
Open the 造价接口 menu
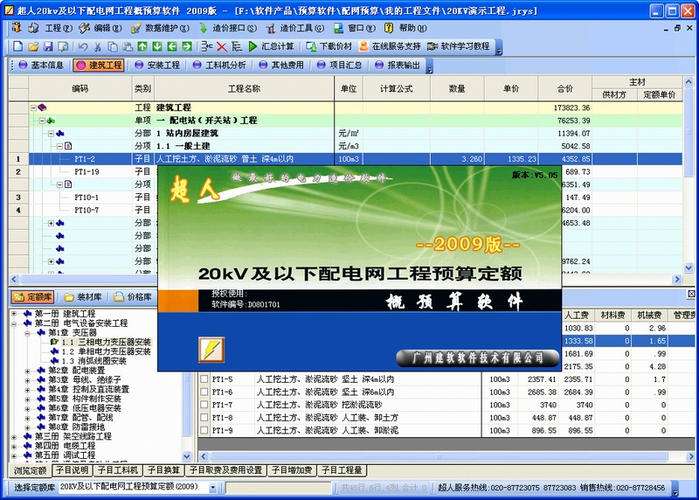[234, 28]
